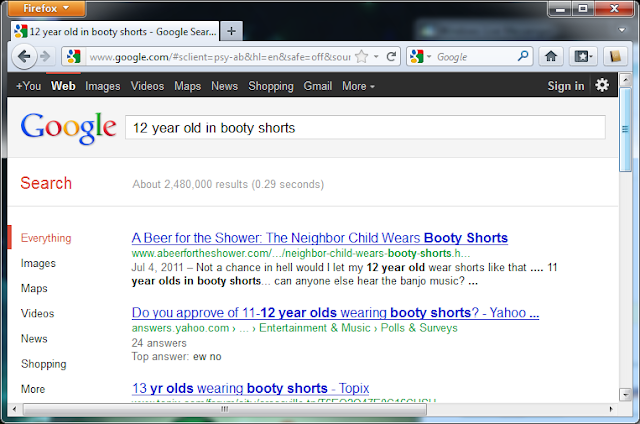This screenshot has height=424, width=640.
Task: Expand the search engine selector arrow
Action: [x=429, y=57]
